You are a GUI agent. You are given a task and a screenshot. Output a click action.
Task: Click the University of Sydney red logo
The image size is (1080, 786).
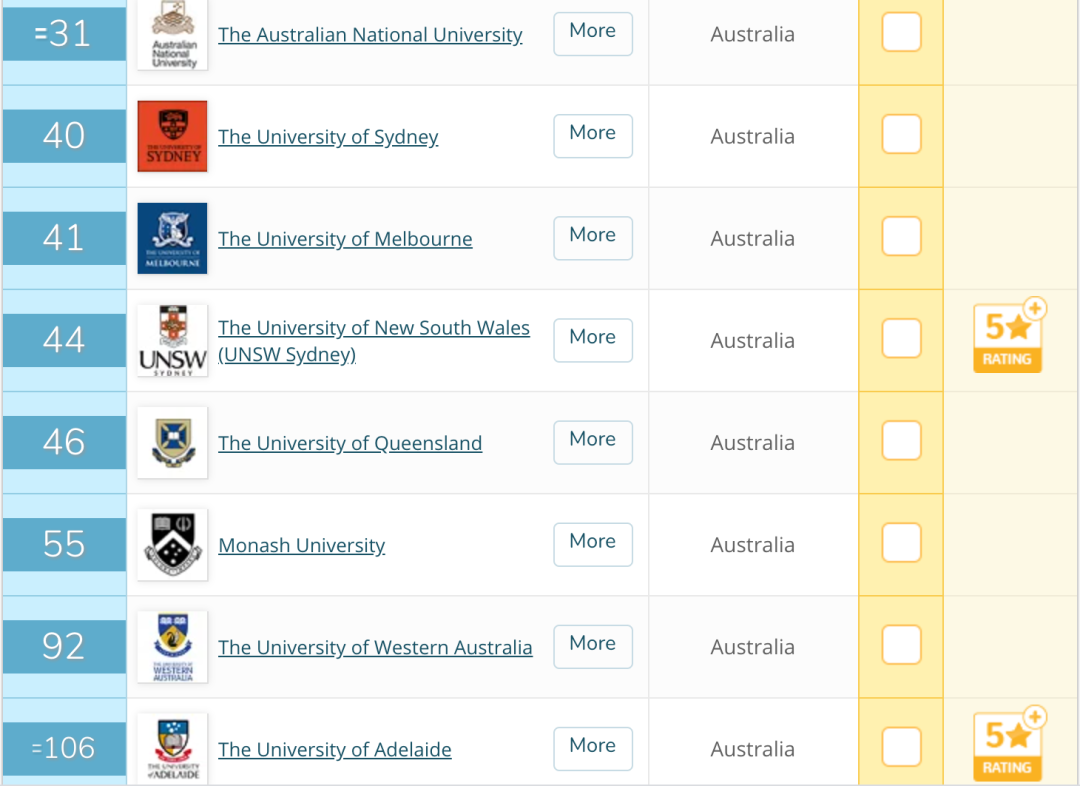pyautogui.click(x=172, y=136)
